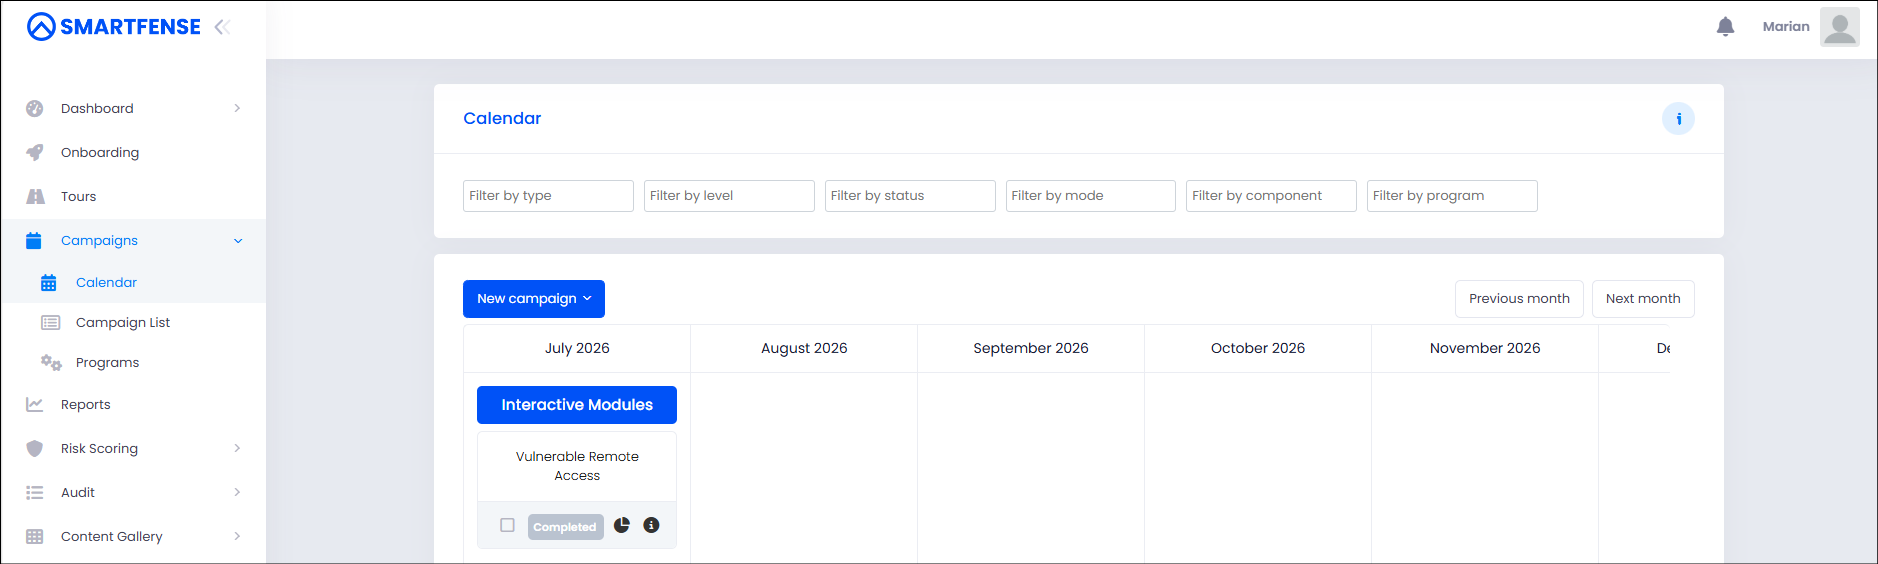Click the Next month button

(x=1643, y=299)
